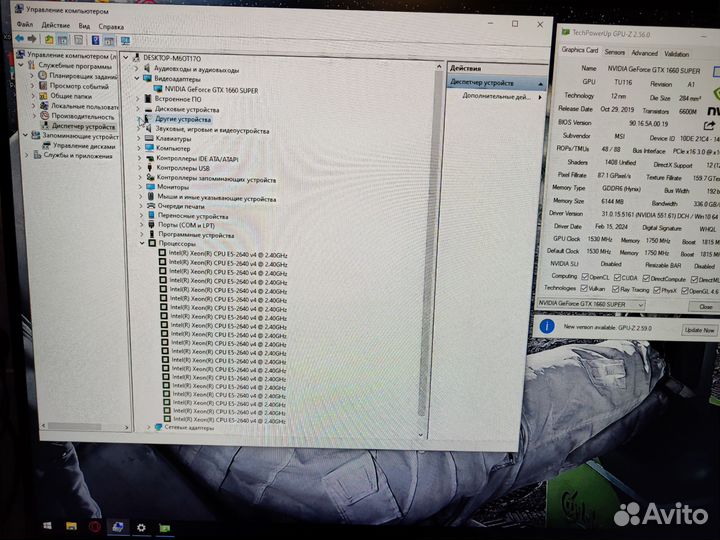This screenshot has width=720, height=540.
Task: Click the Контроллеры USB icon
Action: coord(150,168)
